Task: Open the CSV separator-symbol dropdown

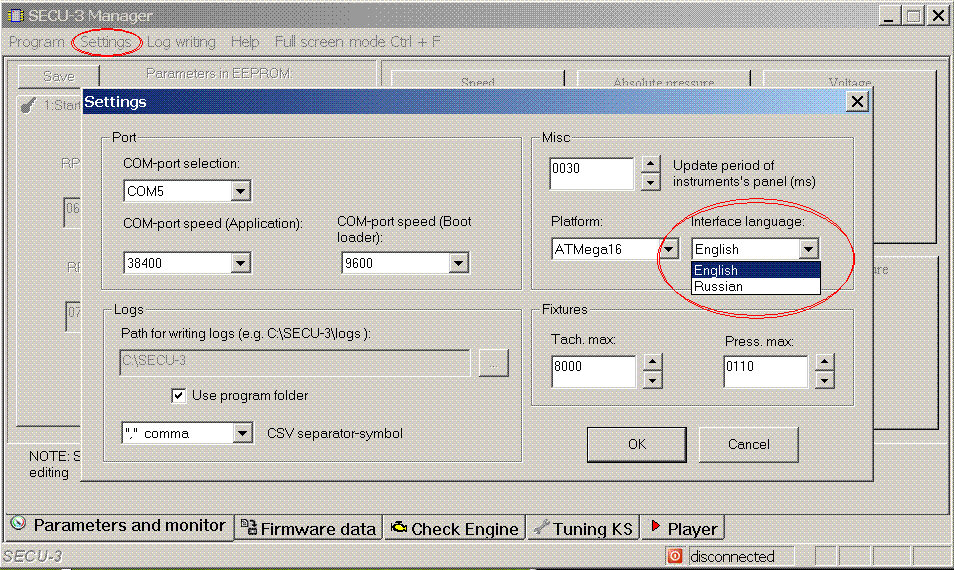Action: (241, 434)
